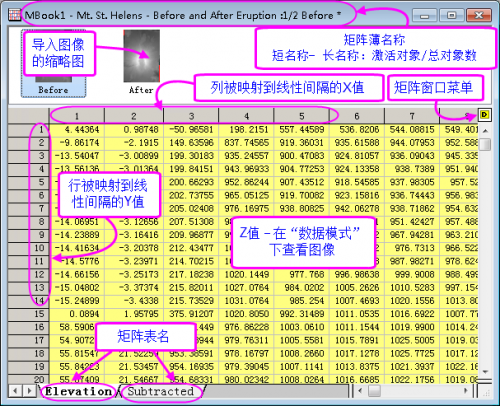Click cell with value 544.08815
Viewport: 500px width, 406px height.
[412, 130]
